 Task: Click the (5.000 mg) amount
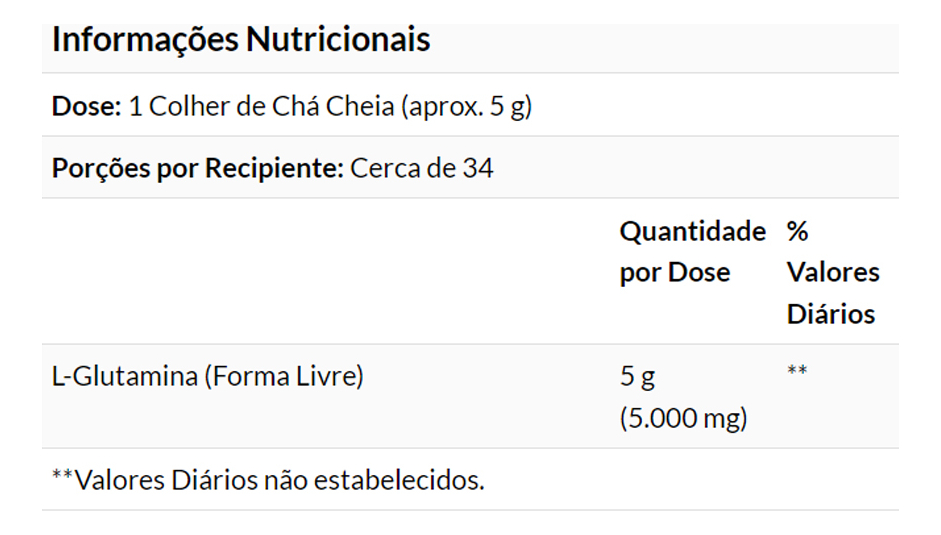[683, 418]
